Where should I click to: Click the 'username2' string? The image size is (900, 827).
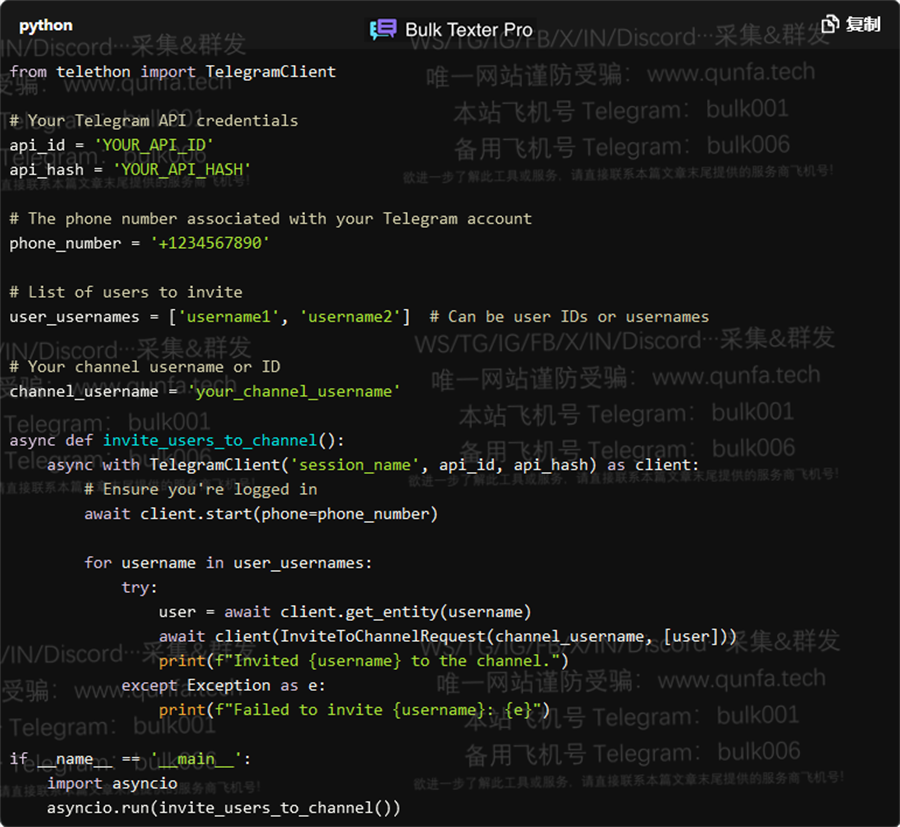(350, 317)
